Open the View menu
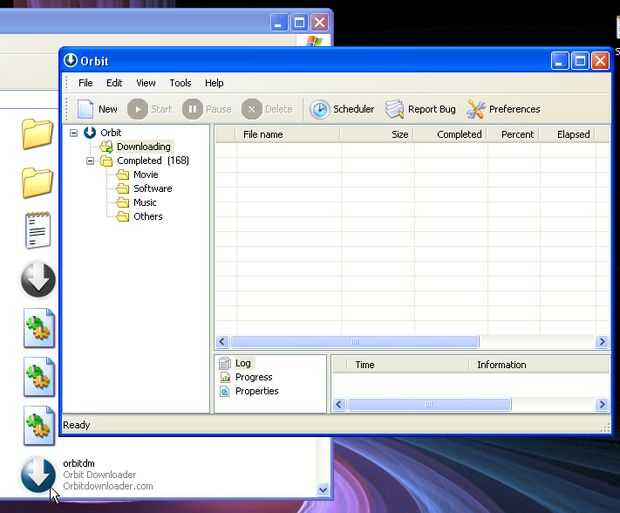The width and height of the screenshot is (620, 513). (146, 83)
